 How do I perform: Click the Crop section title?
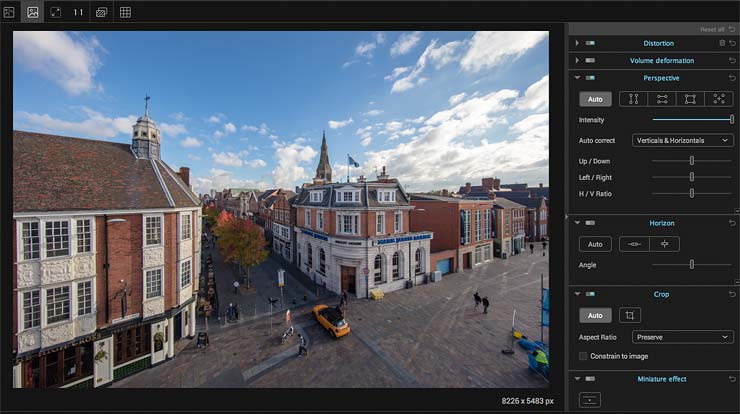pyautogui.click(x=661, y=294)
